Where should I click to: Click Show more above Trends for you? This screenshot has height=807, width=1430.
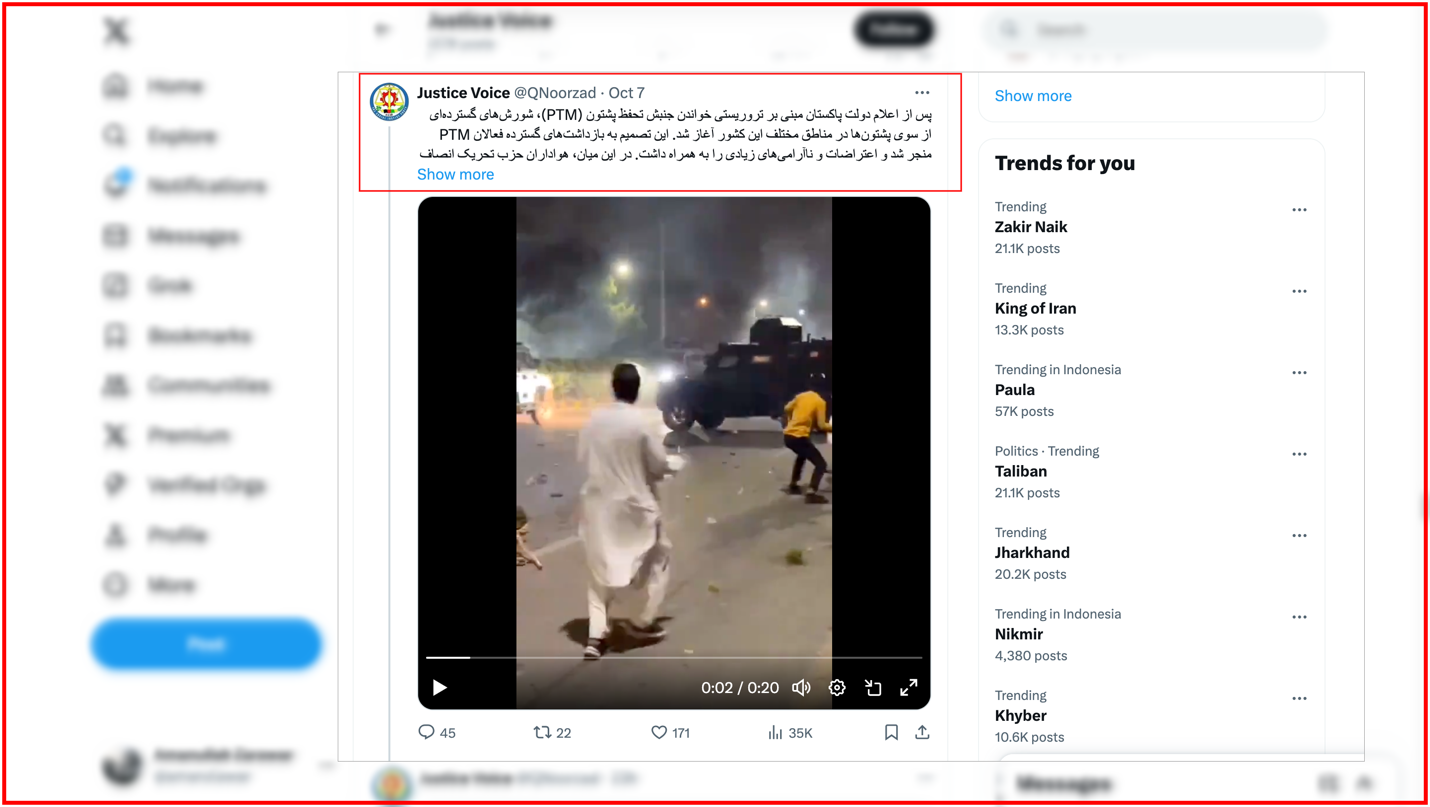(x=1033, y=96)
